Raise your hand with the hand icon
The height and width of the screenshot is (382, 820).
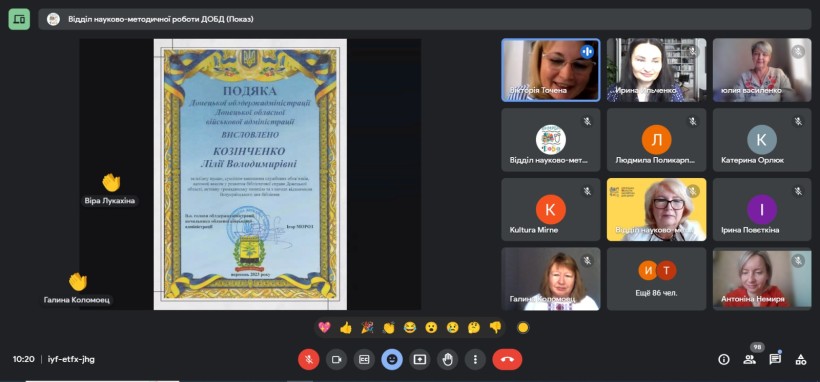(x=447, y=359)
